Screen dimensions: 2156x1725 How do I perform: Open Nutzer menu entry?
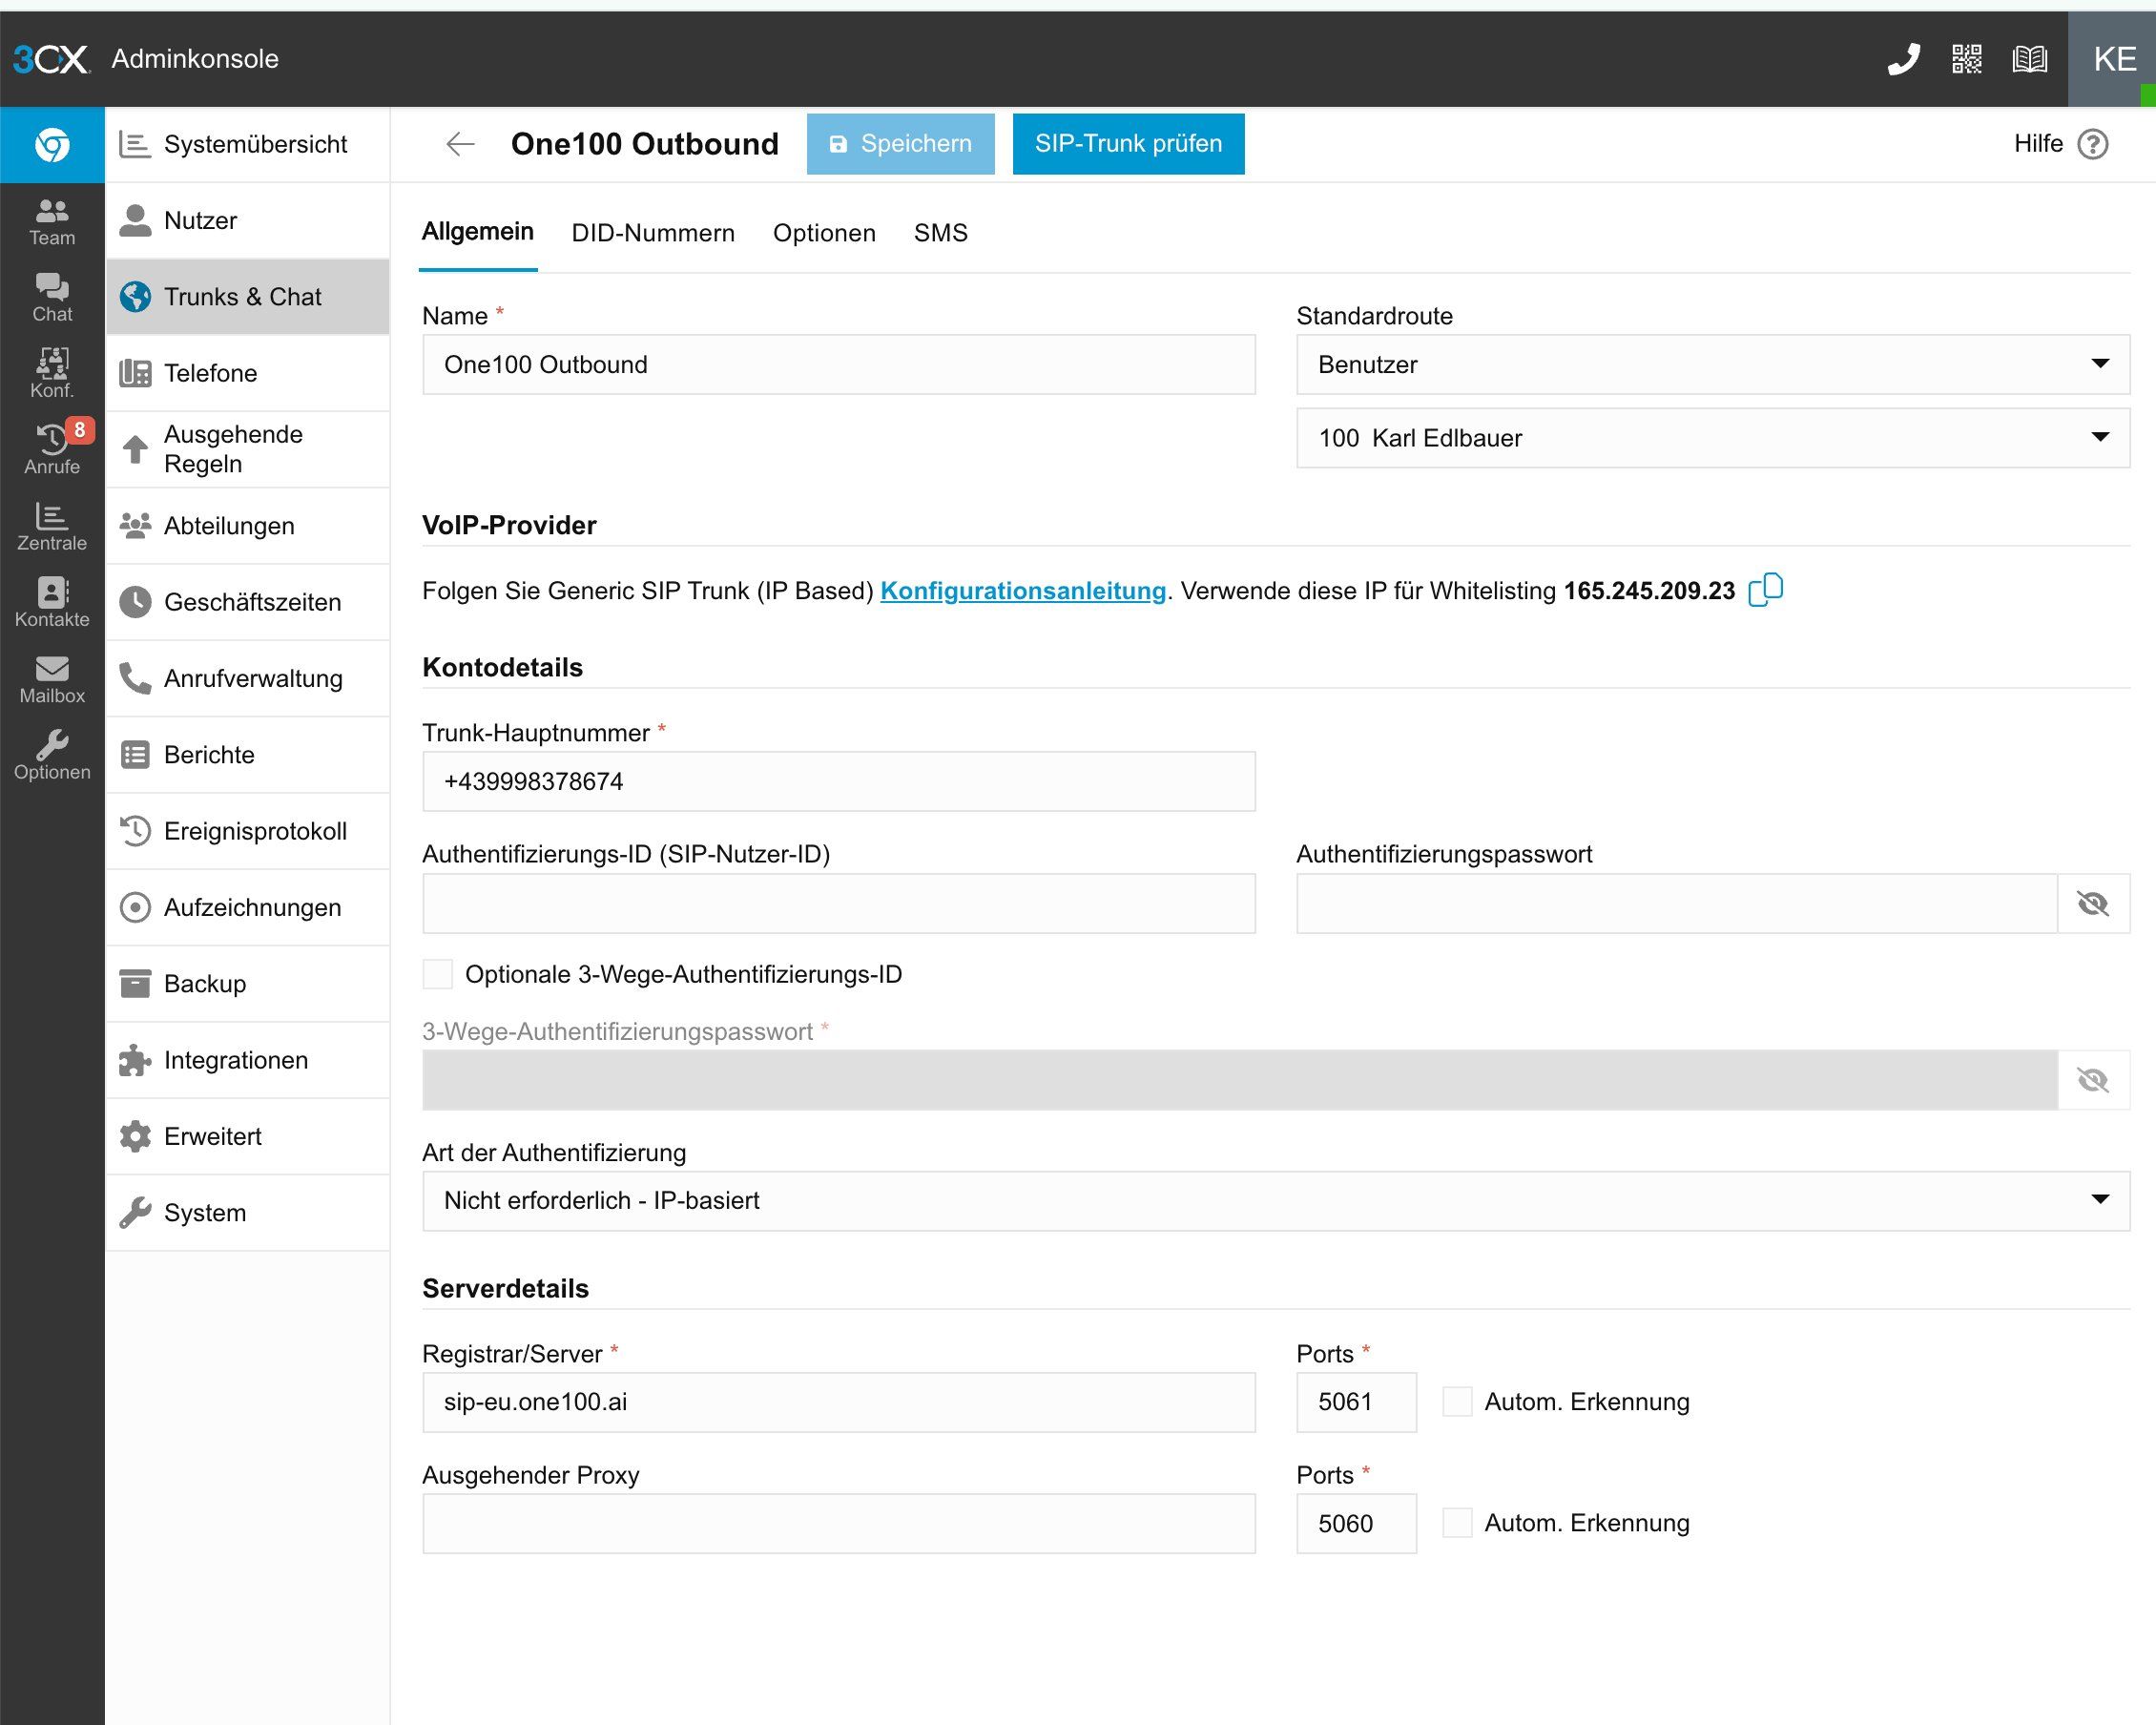coord(247,220)
